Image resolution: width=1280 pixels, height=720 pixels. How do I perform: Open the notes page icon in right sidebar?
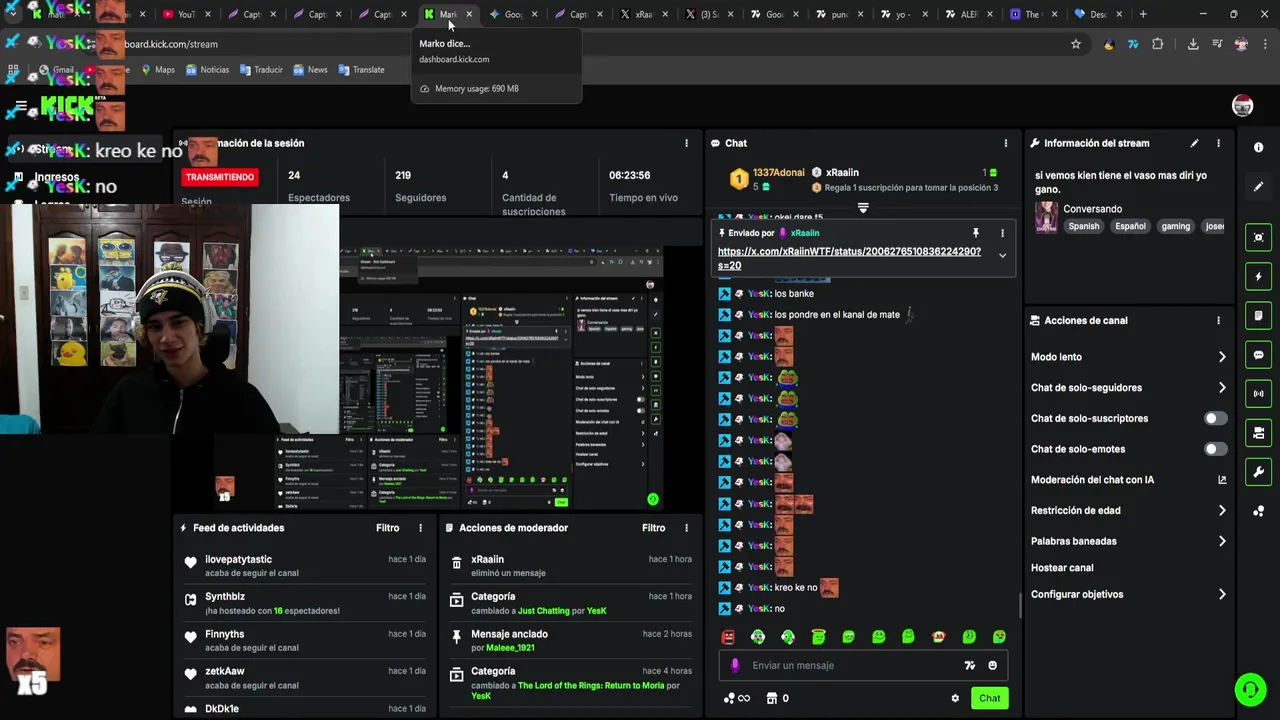1258,316
